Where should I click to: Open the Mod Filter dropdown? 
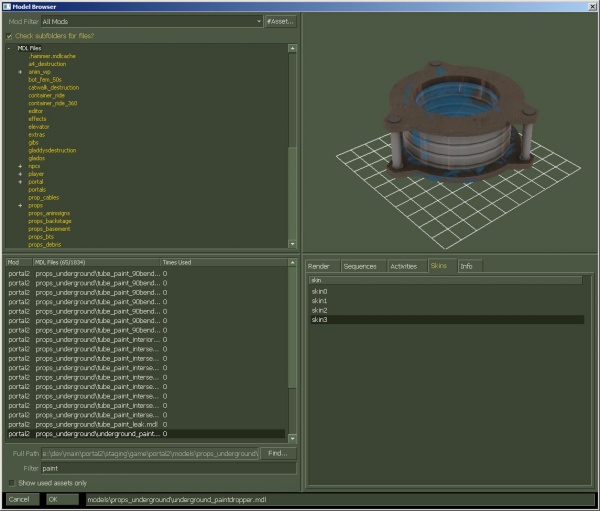(152, 21)
